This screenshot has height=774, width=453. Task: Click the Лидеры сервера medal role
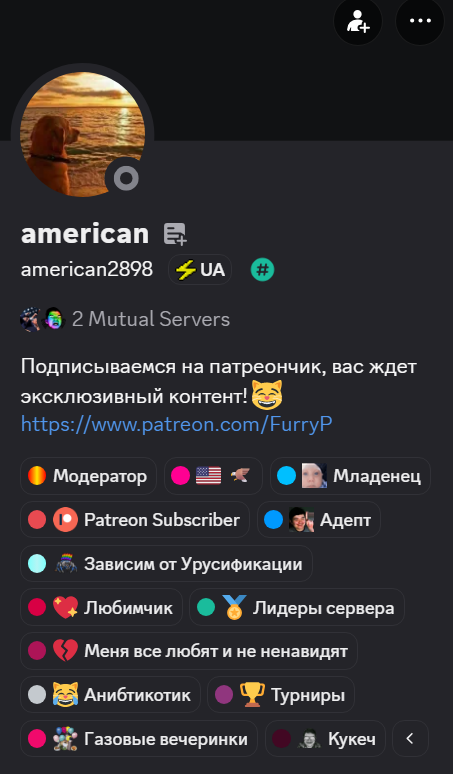tap(297, 607)
